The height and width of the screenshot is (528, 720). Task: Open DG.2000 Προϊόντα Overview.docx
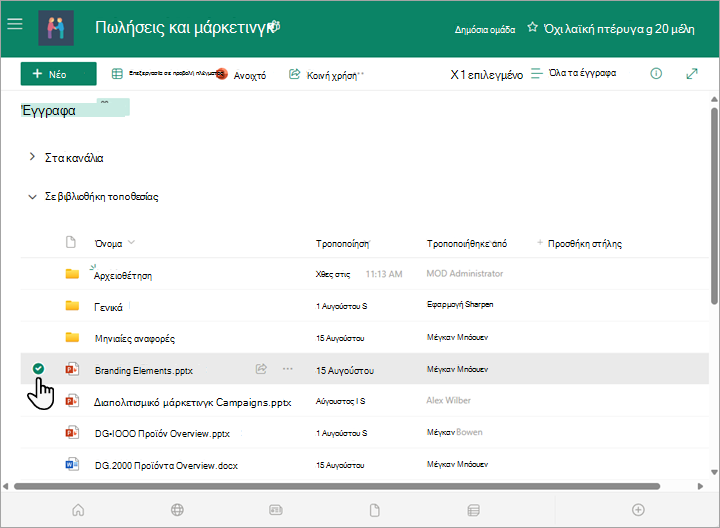[x=166, y=466]
